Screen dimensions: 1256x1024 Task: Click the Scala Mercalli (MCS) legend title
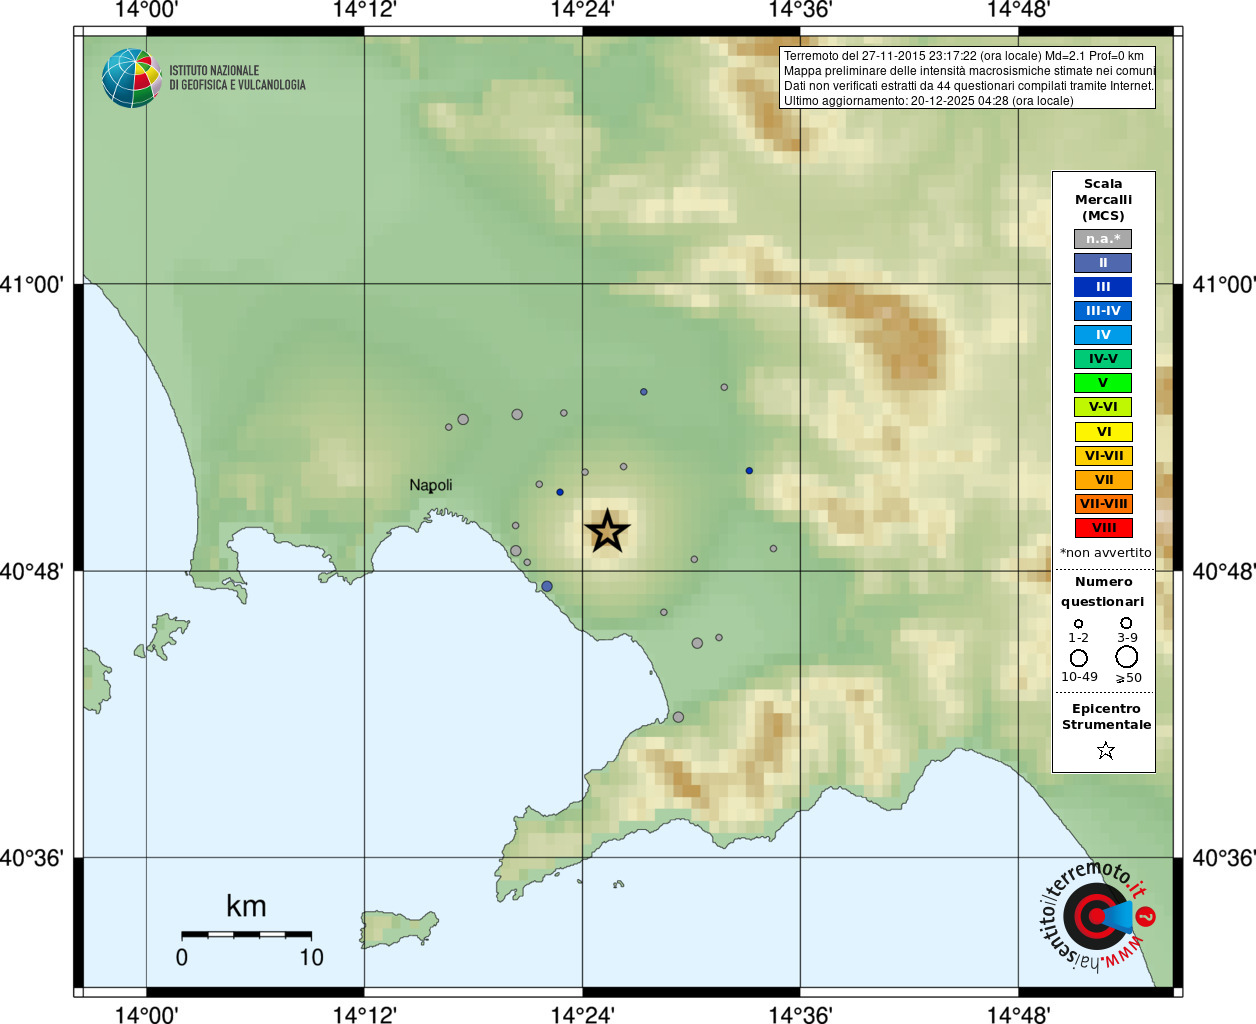coord(1103,200)
